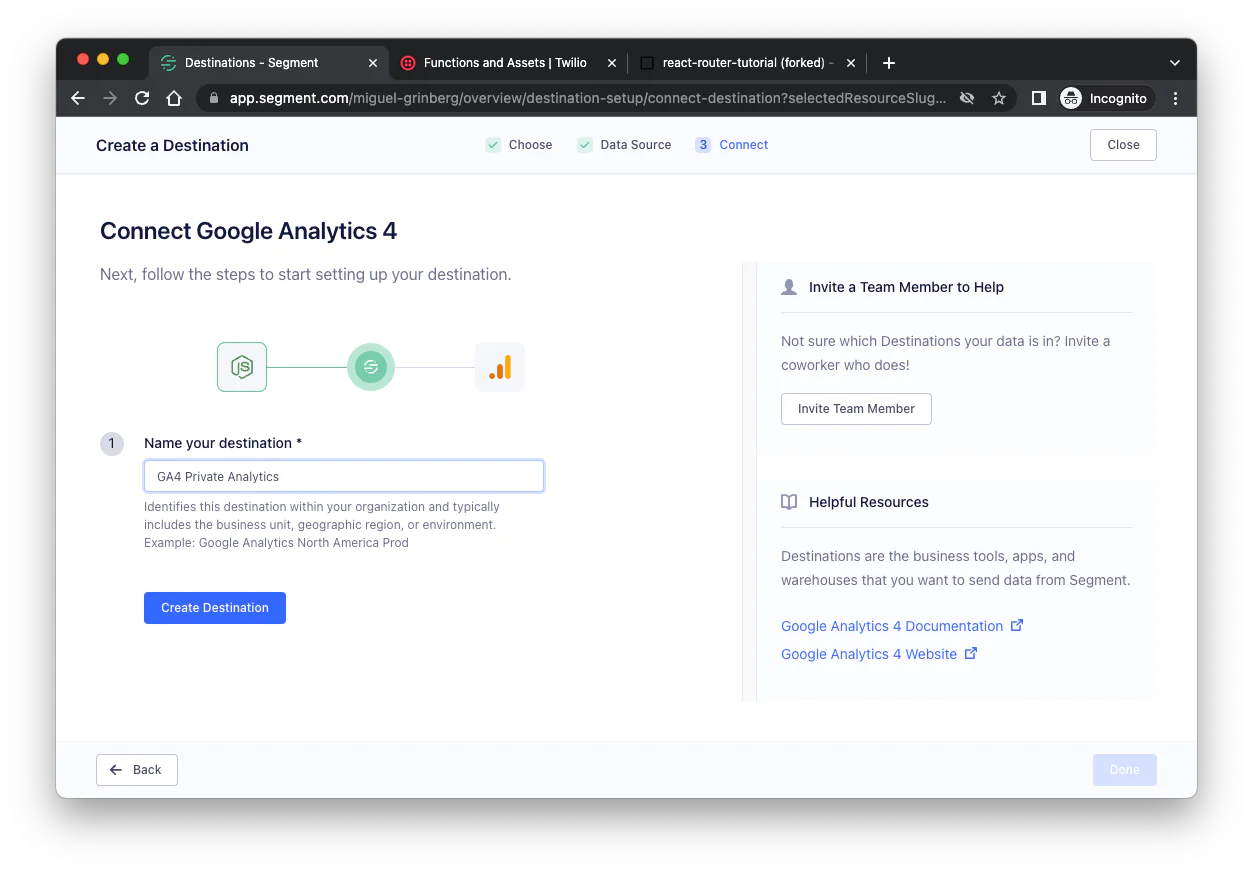The width and height of the screenshot is (1253, 872).
Task: Click the Node.js source icon in the pipeline
Action: 241,366
